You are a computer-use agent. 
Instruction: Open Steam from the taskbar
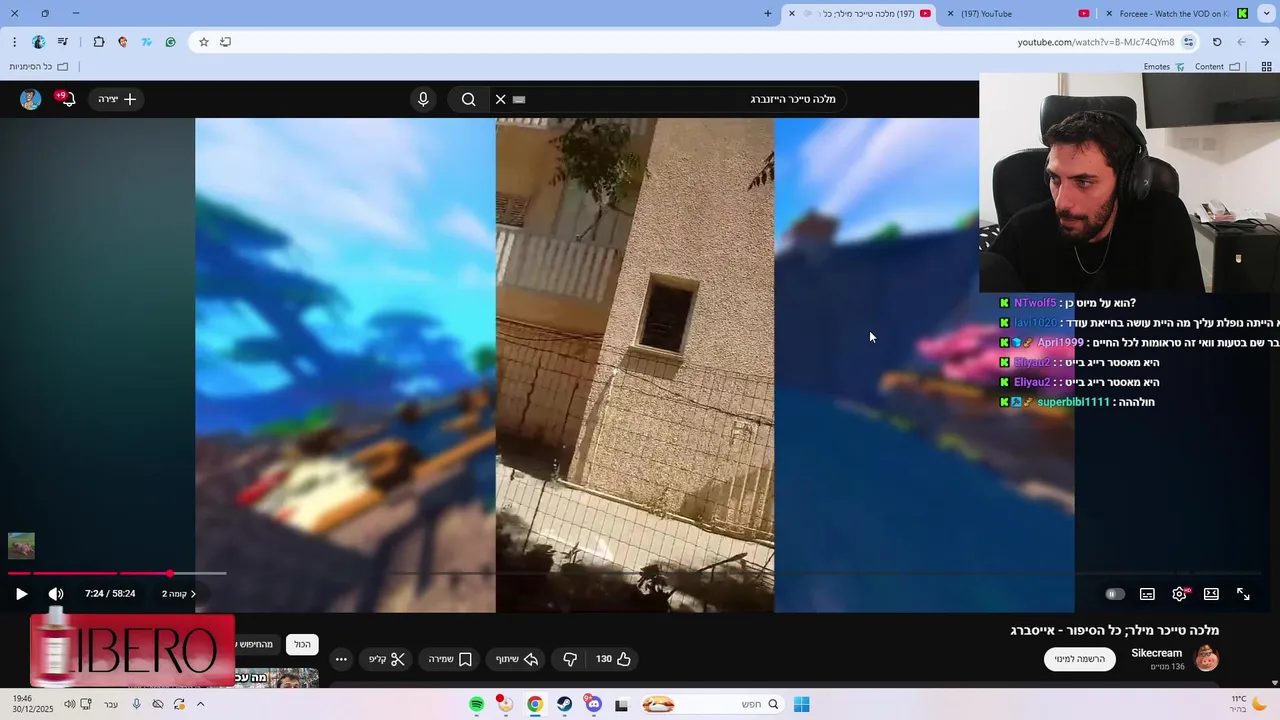coord(564,705)
